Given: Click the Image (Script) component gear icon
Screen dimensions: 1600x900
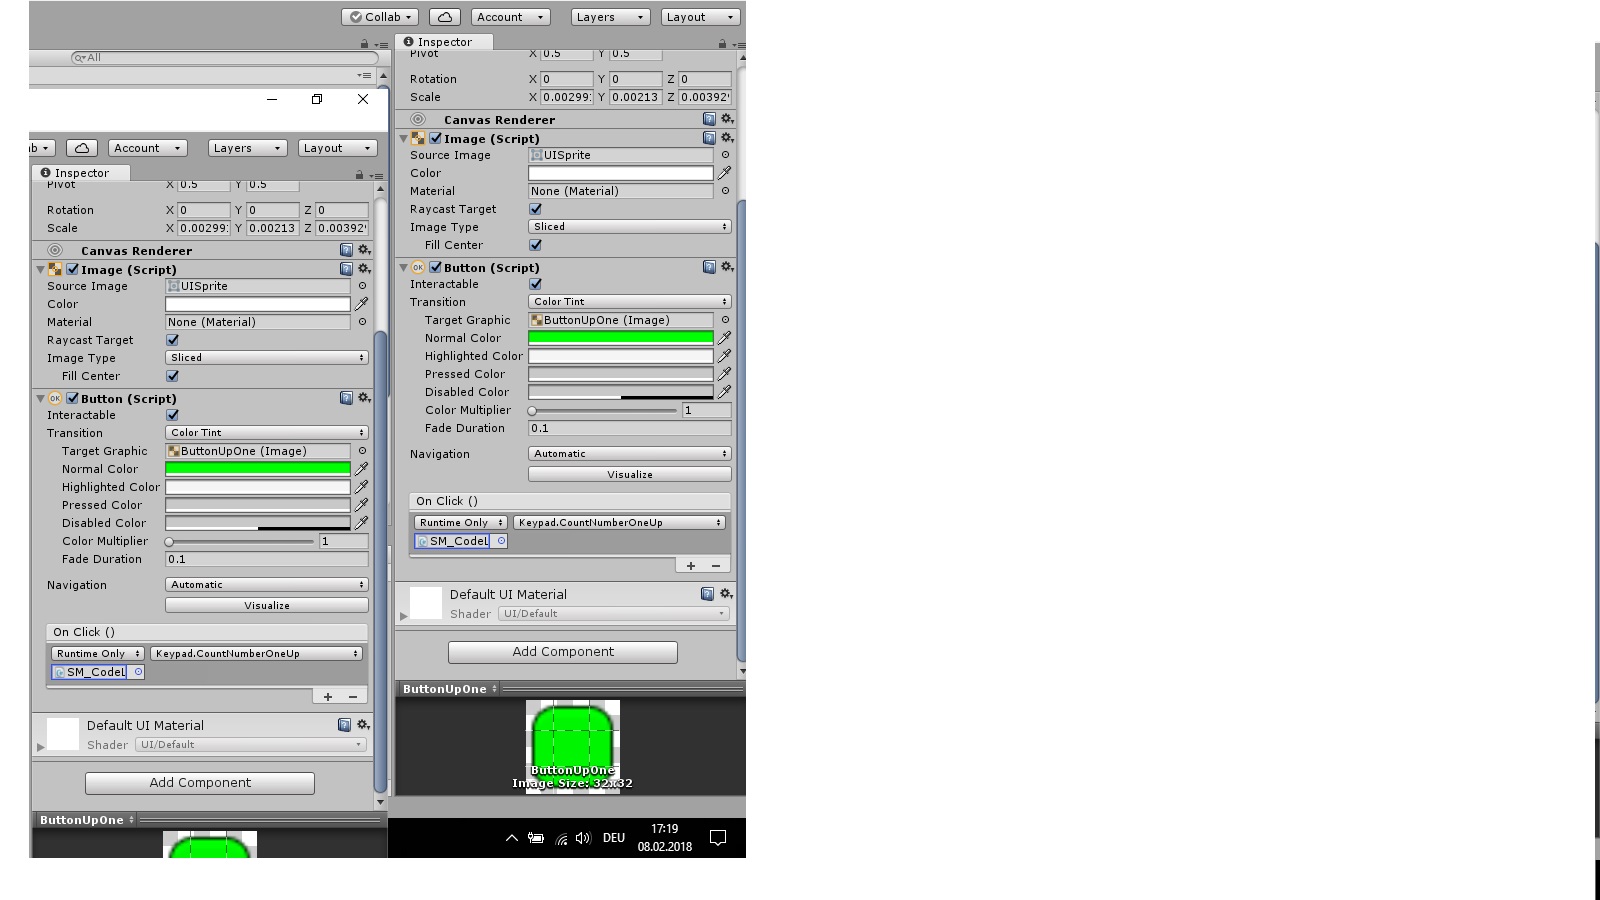Looking at the screenshot, I should click(727, 138).
